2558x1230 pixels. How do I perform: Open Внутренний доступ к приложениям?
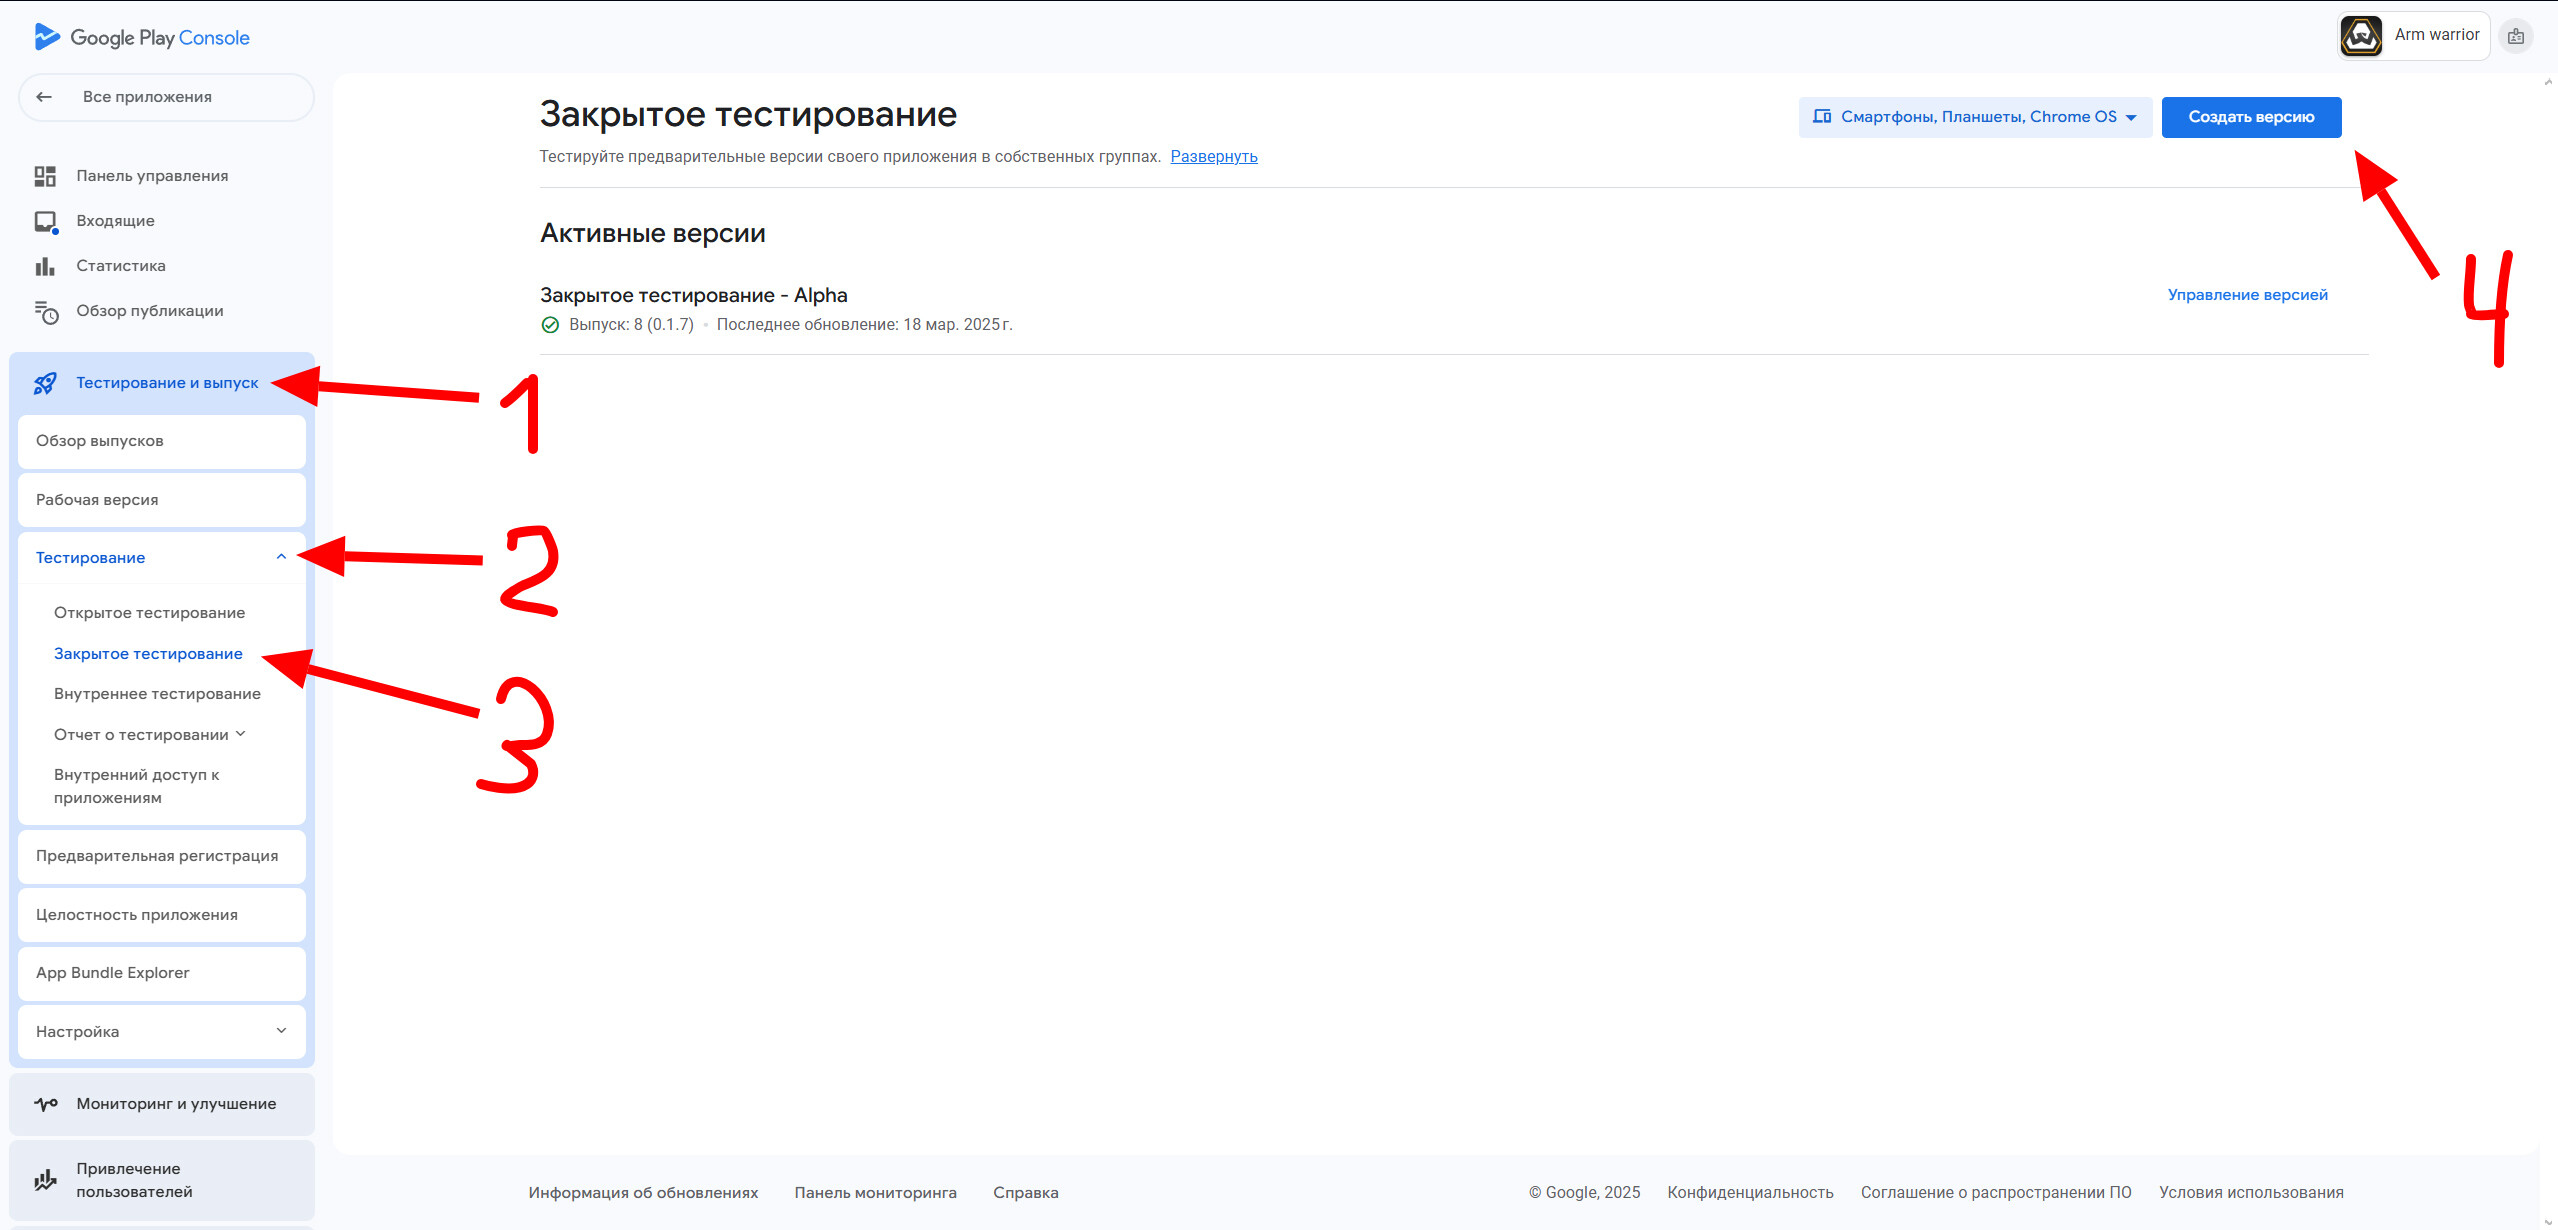[137, 786]
